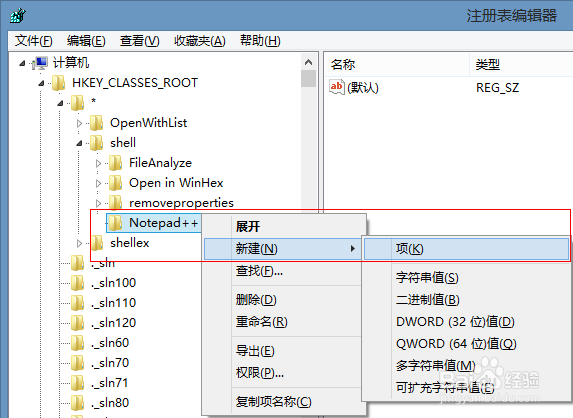573x418 pixels.
Task: Click the ._sln100 folder icon
Action: (x=77, y=283)
